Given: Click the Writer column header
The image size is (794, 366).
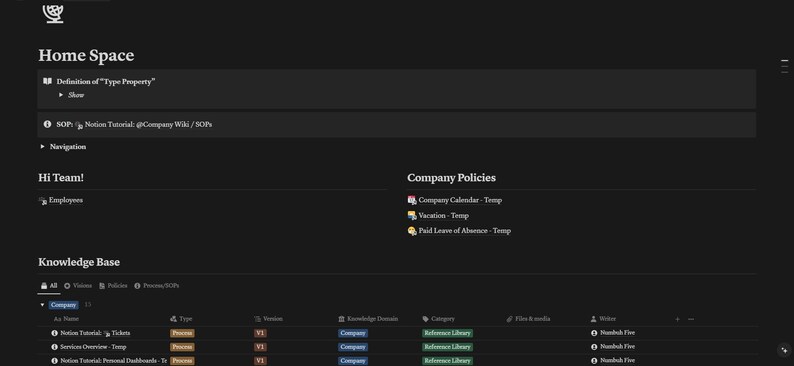Looking at the screenshot, I should (x=603, y=319).
